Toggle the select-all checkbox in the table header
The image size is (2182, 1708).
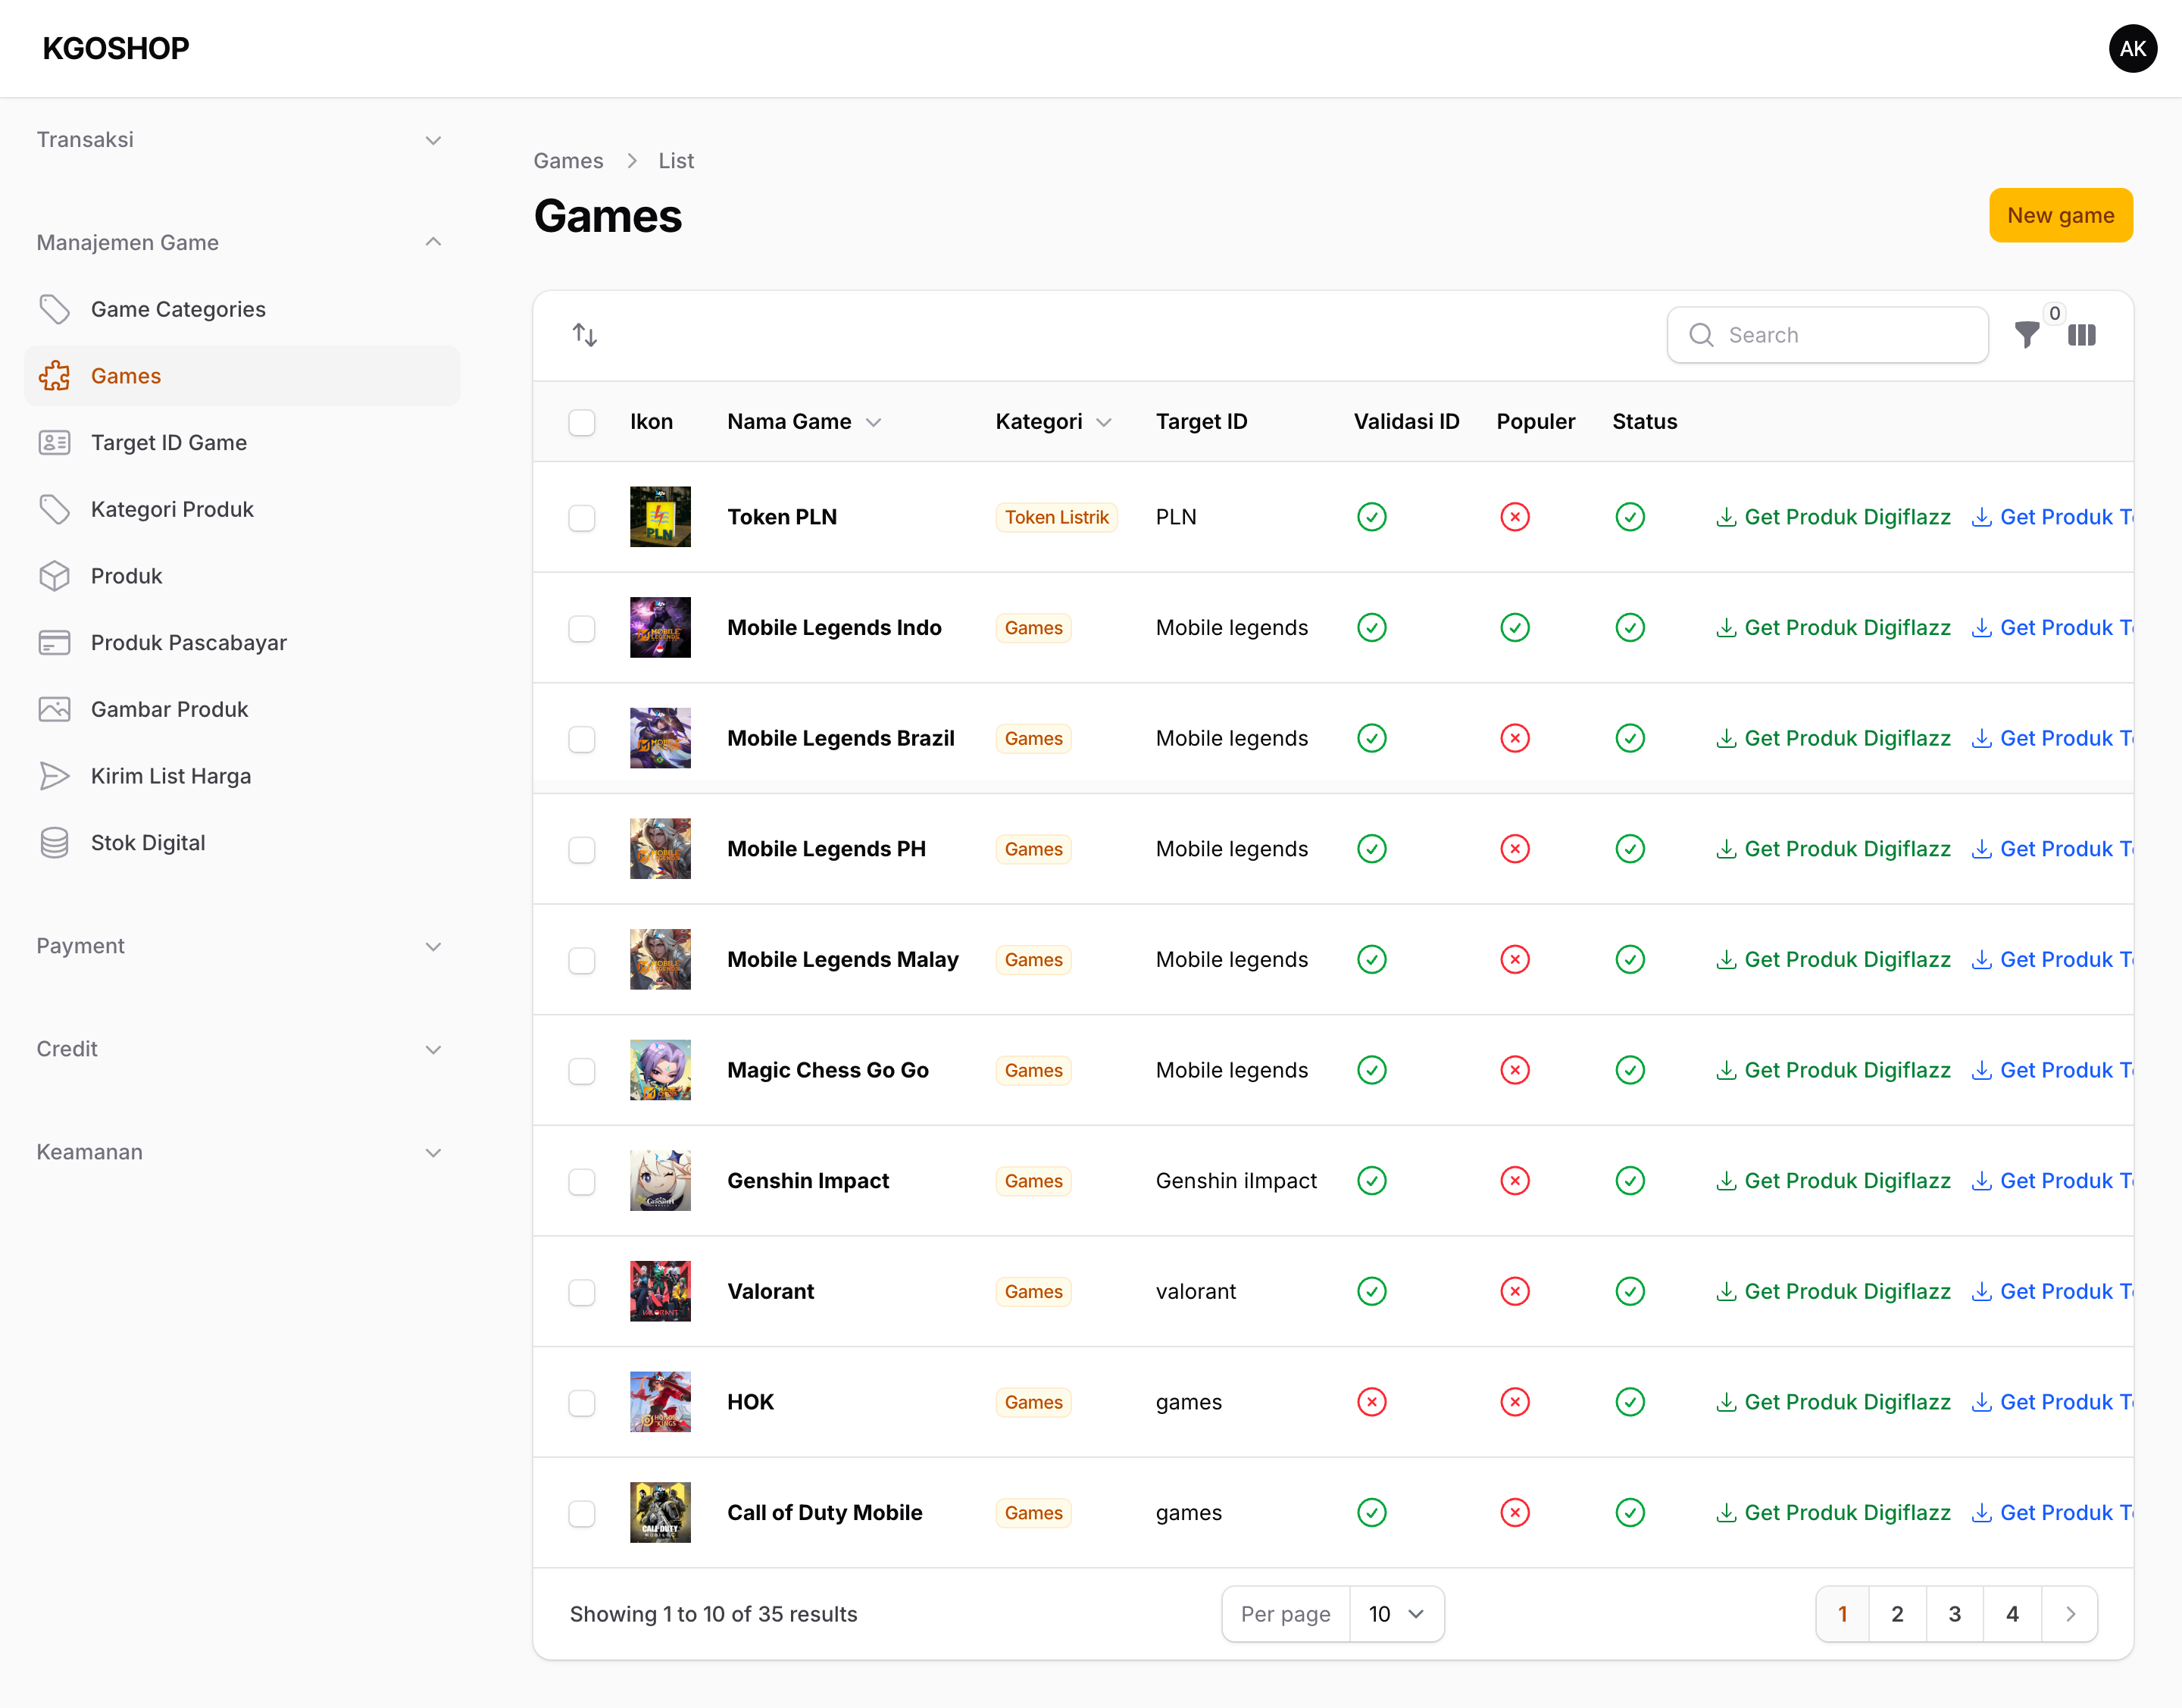(x=582, y=422)
